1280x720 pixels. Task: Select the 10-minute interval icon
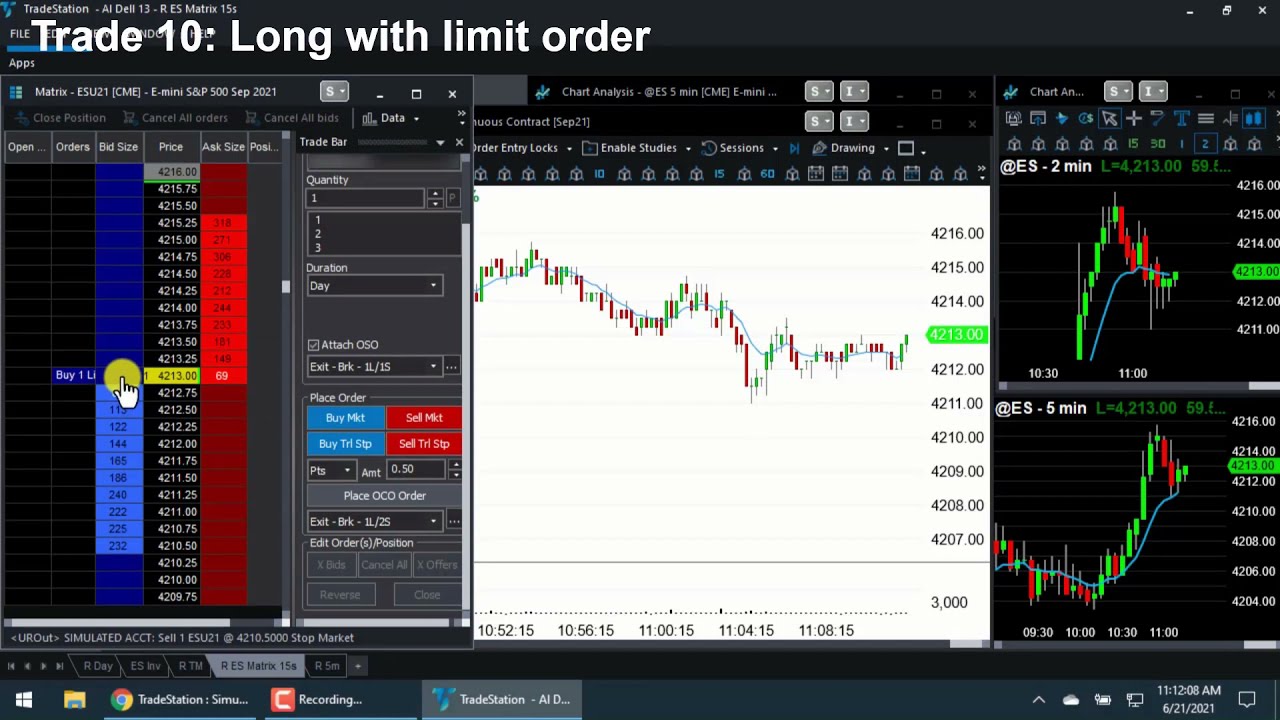coord(599,174)
